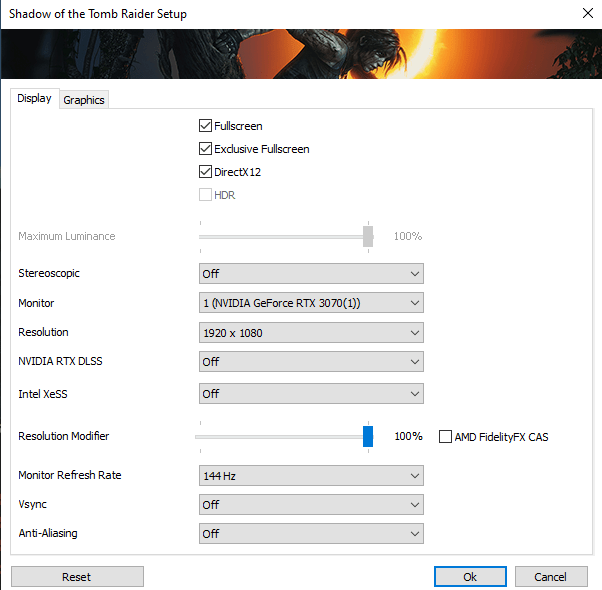This screenshot has width=602, height=590.
Task: Click the Maximum Luminance 100% value
Action: [x=408, y=236]
